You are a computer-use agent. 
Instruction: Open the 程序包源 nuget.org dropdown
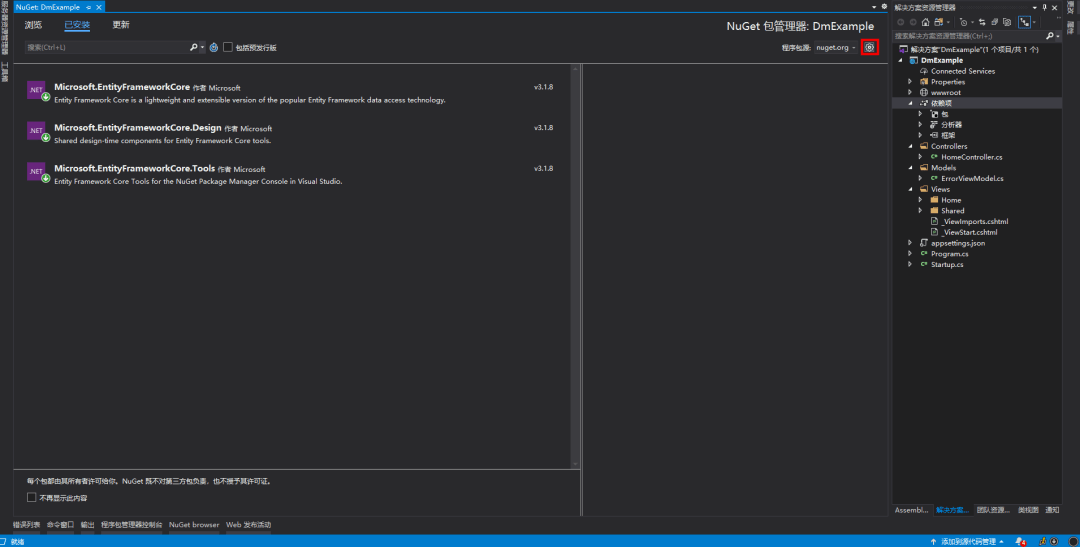coord(835,47)
